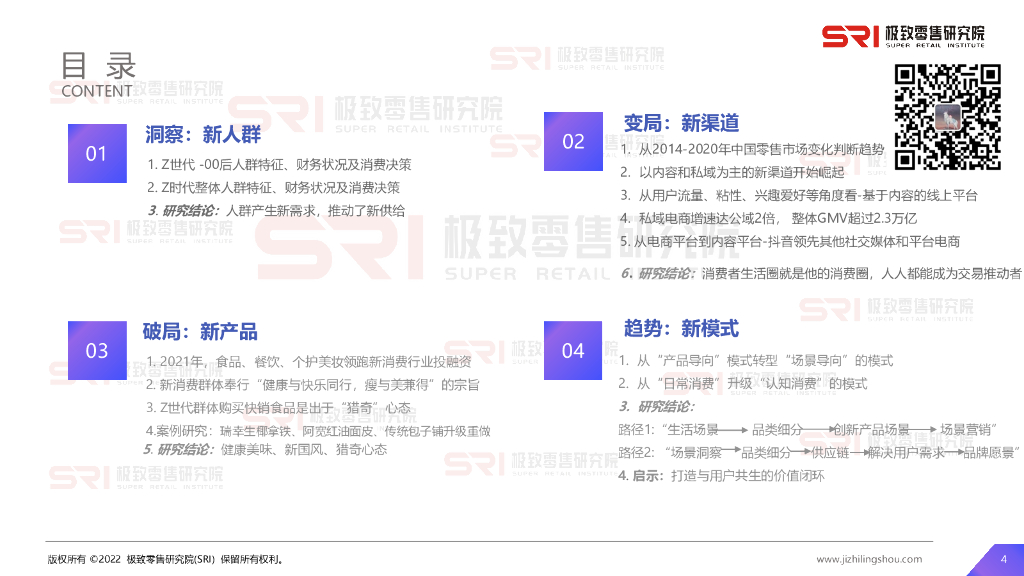Click line 新消费群体奉行“健康与快乐同行”
This screenshot has height=576, width=1024.
(x=312, y=385)
